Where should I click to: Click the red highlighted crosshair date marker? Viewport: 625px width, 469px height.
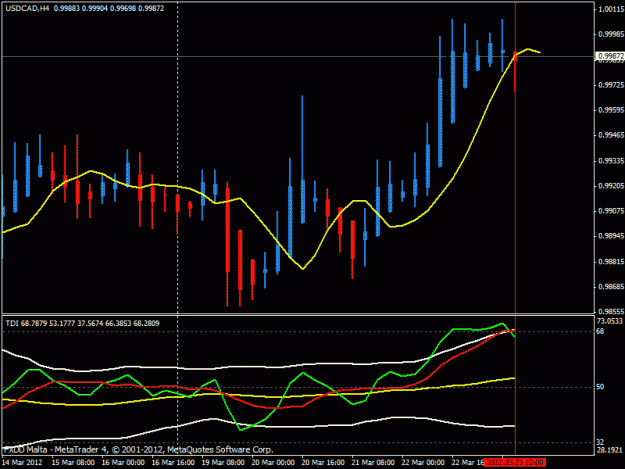pyautogui.click(x=515, y=463)
